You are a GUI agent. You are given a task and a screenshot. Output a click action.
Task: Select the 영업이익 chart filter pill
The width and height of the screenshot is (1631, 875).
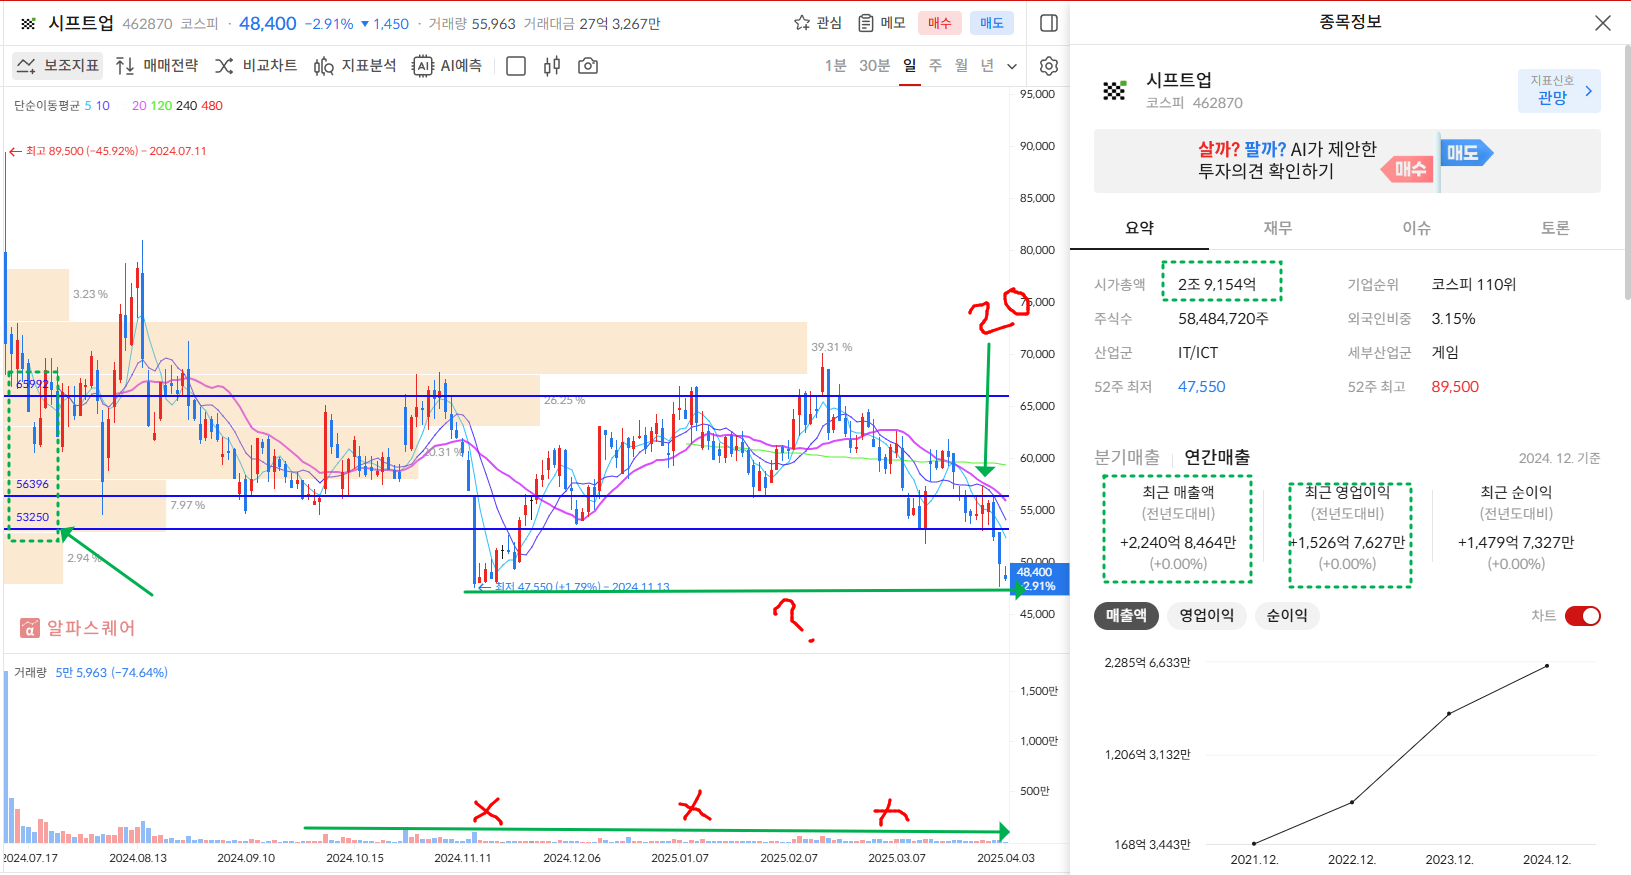point(1206,616)
